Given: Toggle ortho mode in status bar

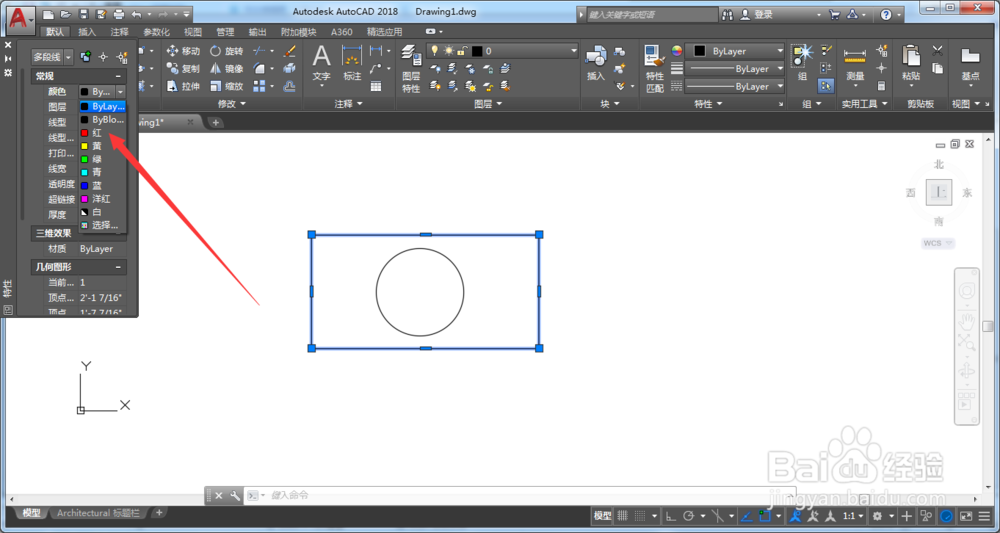Looking at the screenshot, I should tap(671, 516).
